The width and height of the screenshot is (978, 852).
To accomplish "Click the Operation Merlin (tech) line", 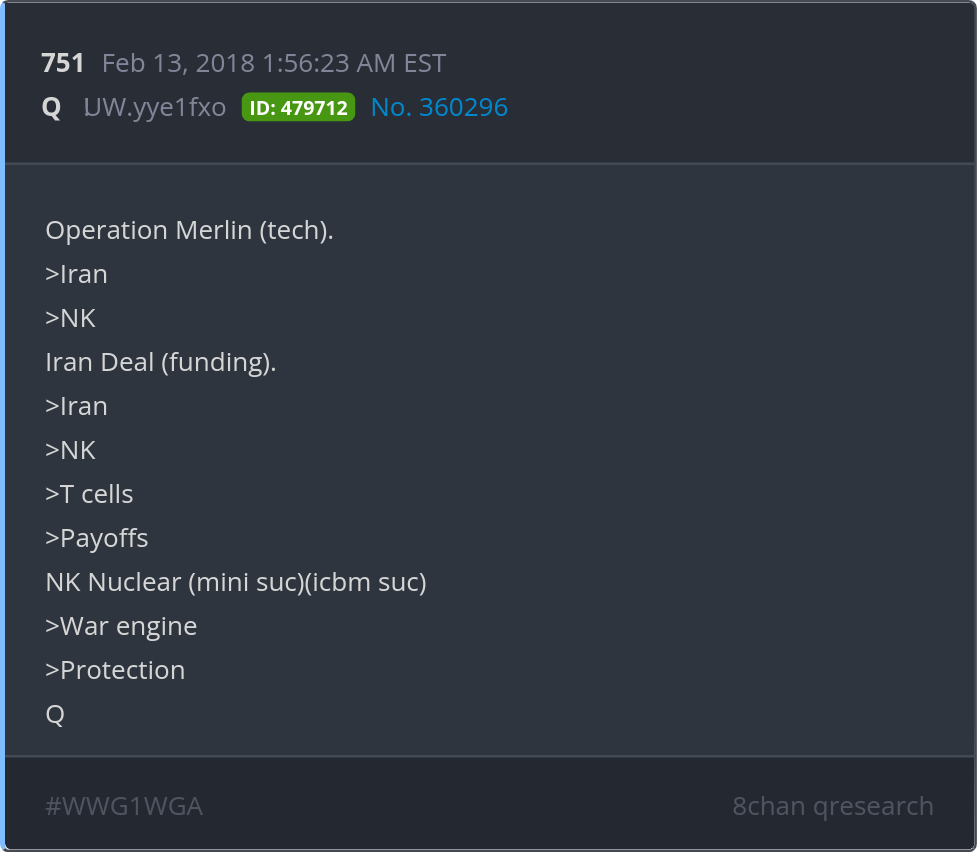I will [189, 230].
